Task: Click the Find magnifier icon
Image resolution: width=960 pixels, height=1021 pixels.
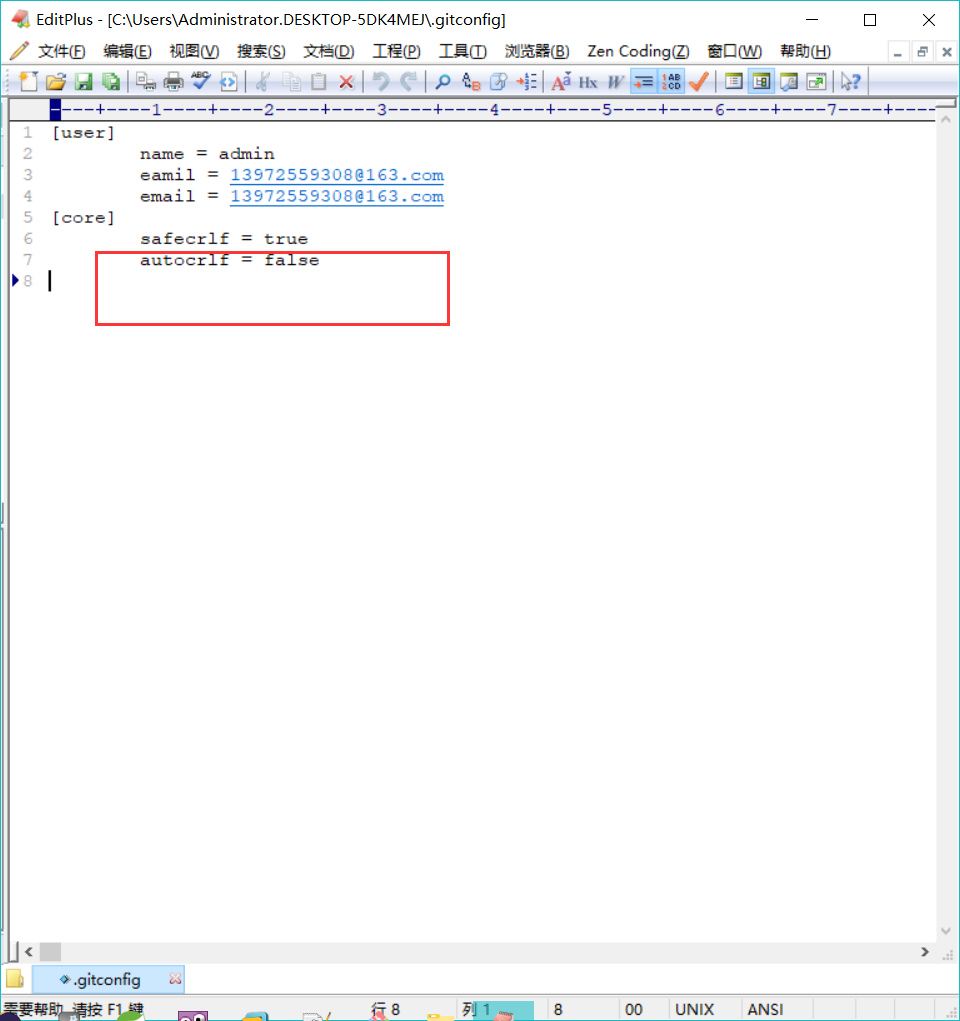Action: pos(443,81)
